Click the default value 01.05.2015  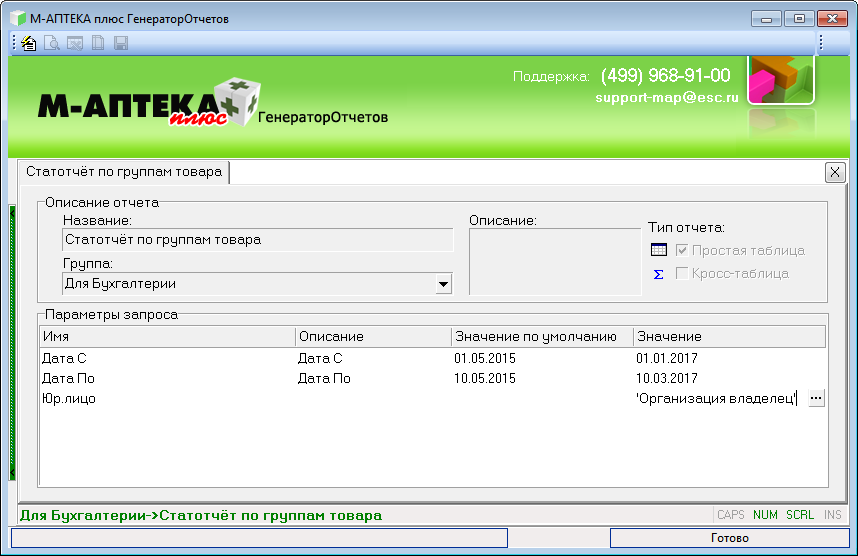pyautogui.click(x=485, y=358)
